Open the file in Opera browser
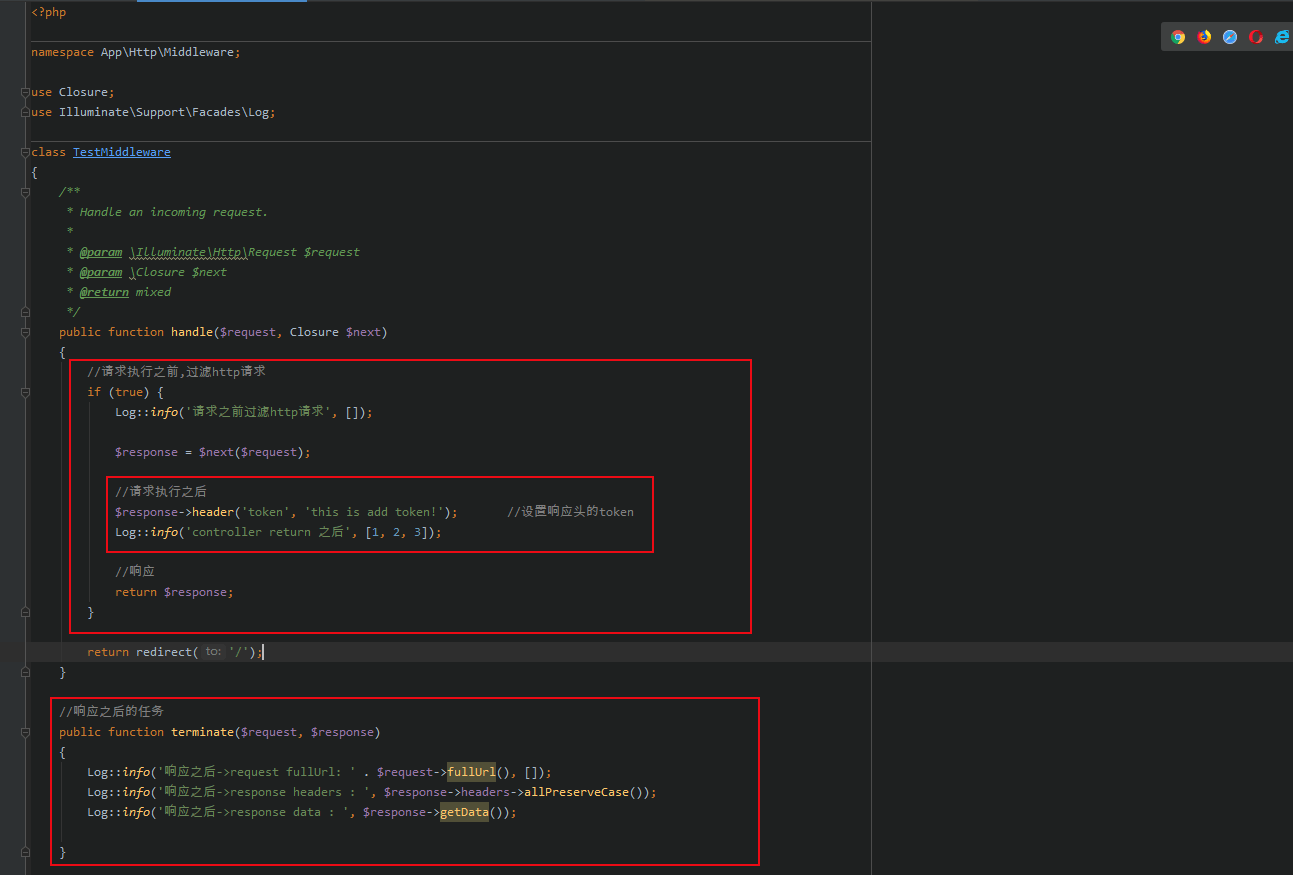 1256,37
